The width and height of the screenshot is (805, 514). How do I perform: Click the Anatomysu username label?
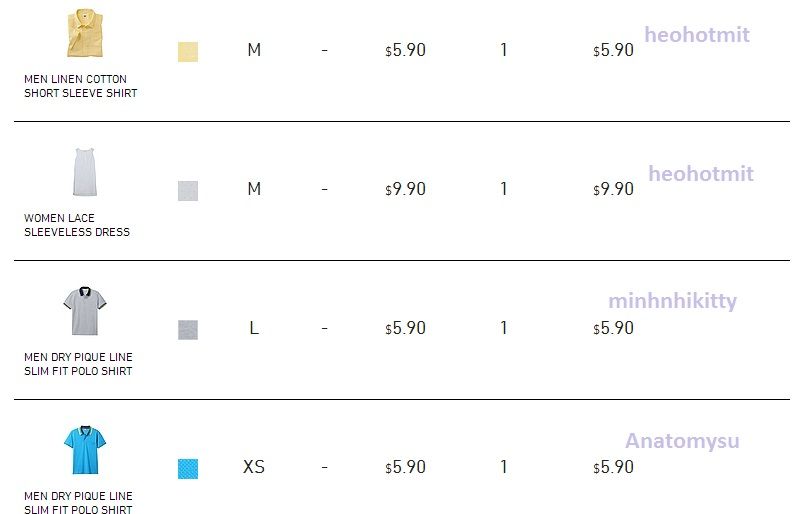(682, 441)
